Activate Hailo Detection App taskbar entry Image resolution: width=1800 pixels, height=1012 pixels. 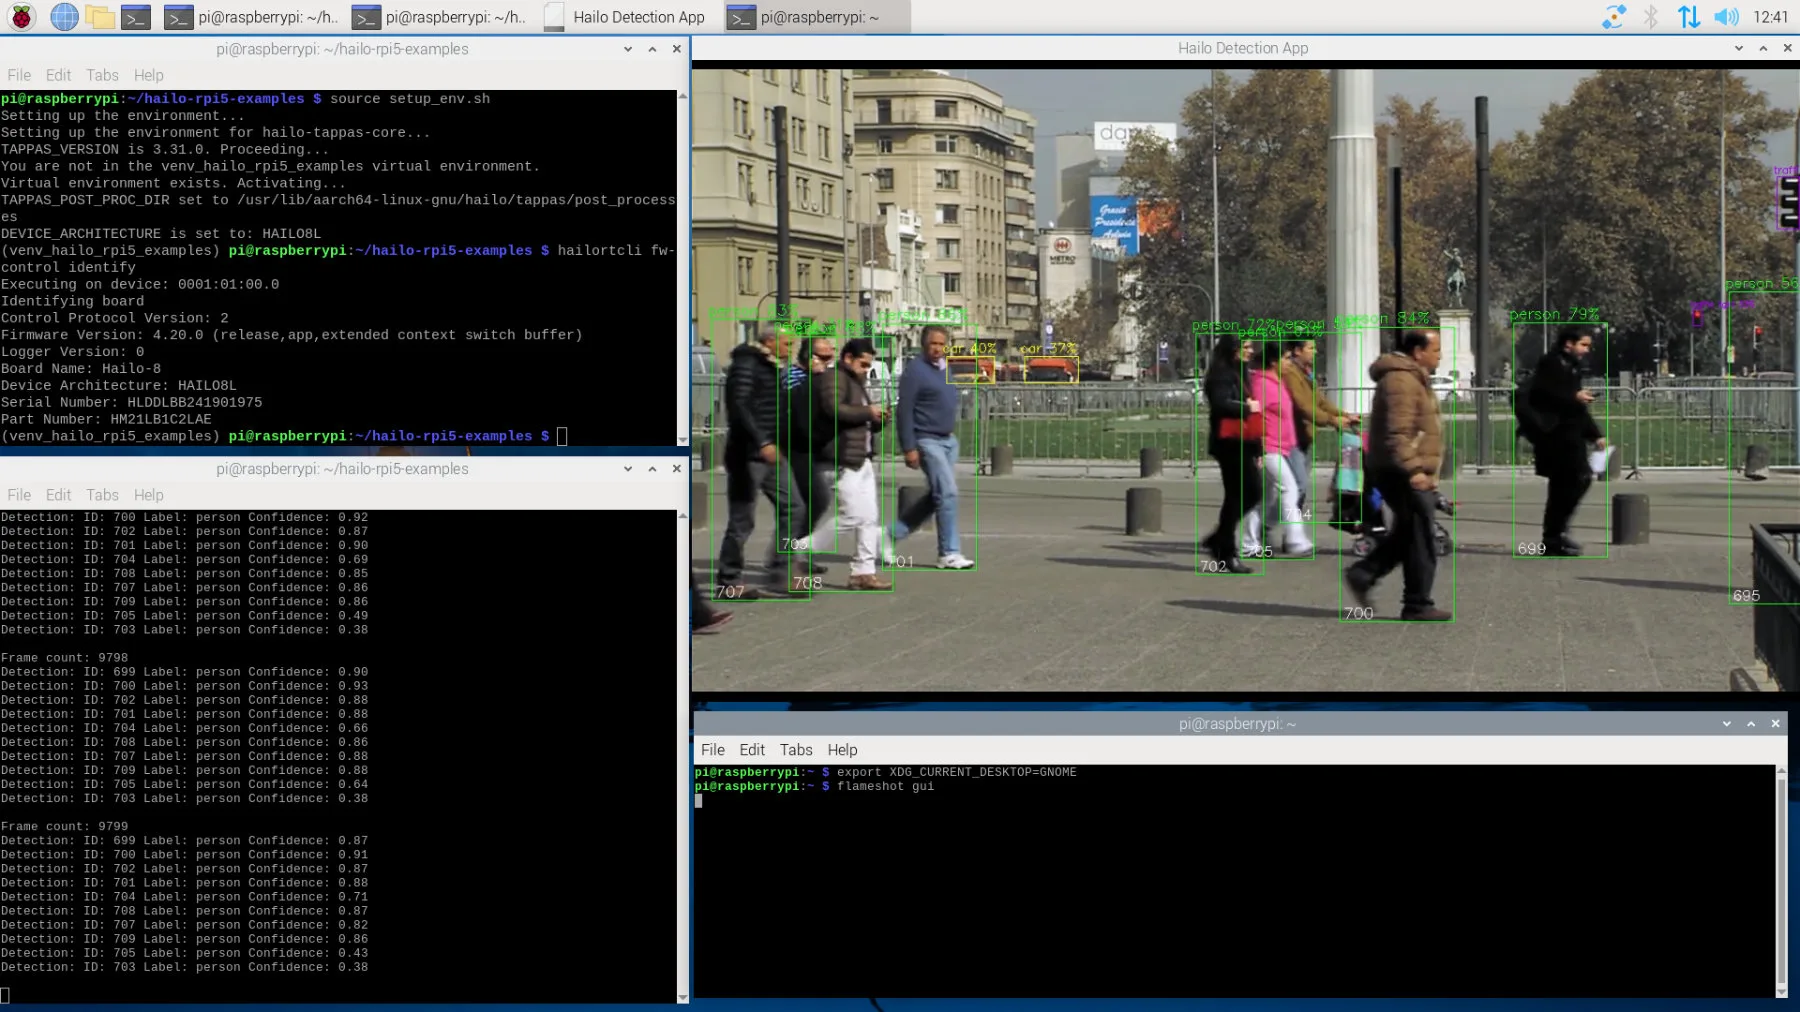(626, 17)
